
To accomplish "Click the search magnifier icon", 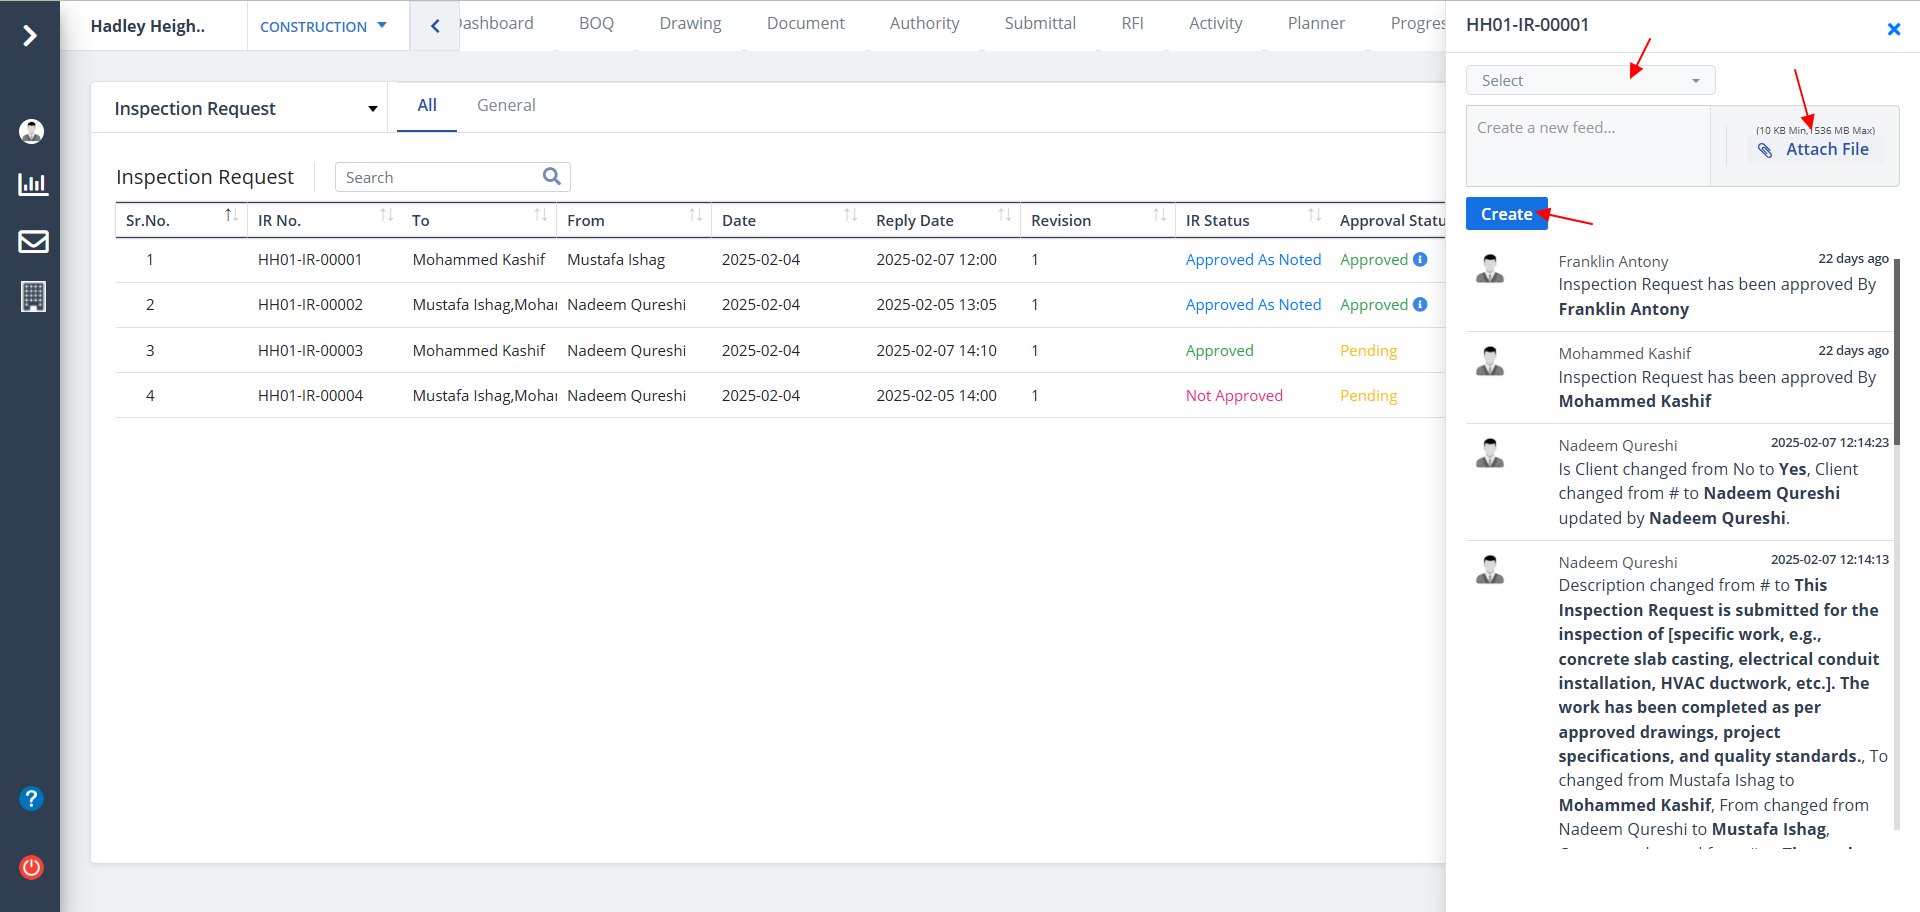I will click(x=551, y=177).
